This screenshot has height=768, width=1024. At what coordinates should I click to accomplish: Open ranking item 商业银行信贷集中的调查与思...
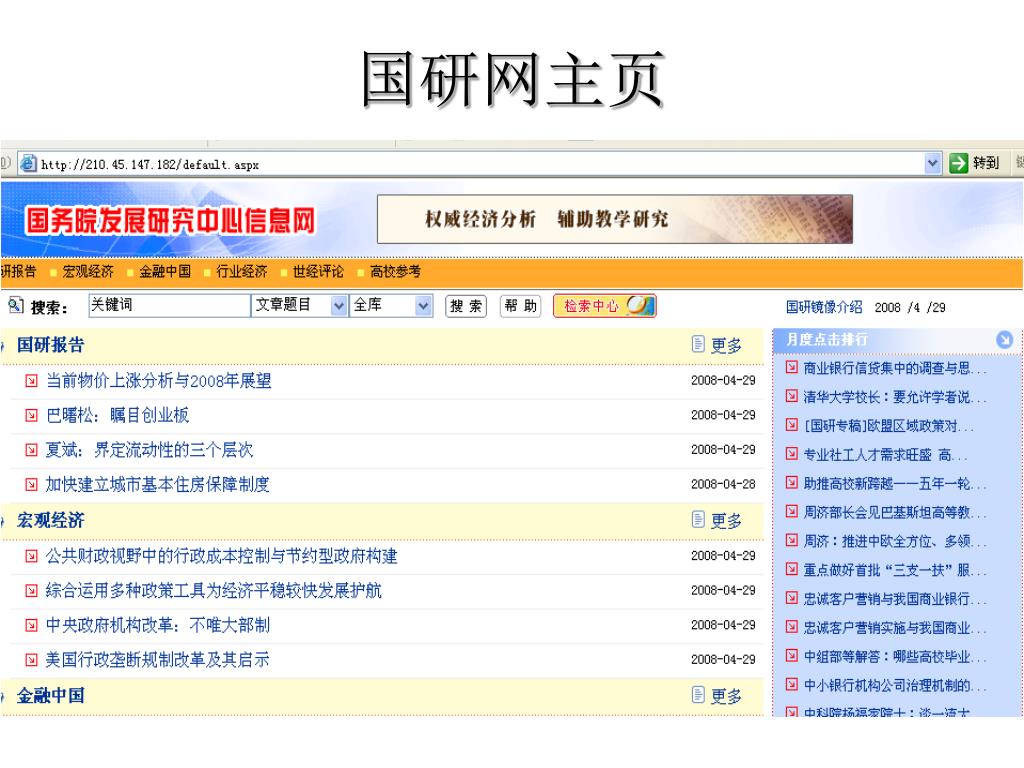(895, 368)
